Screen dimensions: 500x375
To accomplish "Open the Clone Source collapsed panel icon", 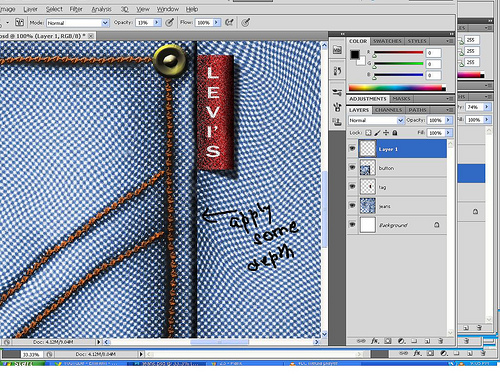I will (x=337, y=122).
